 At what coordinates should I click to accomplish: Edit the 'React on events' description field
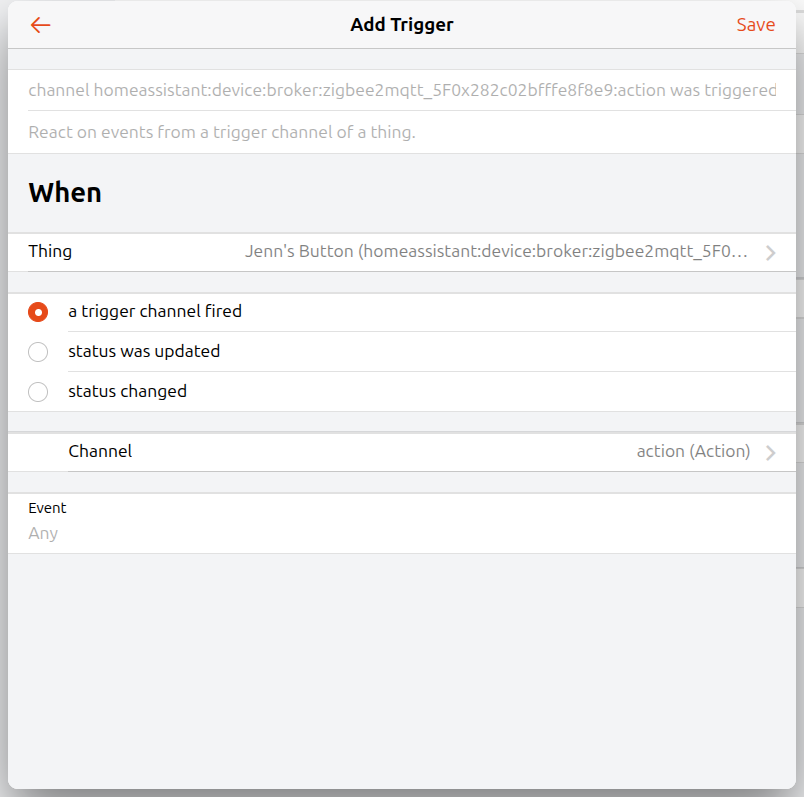click(x=402, y=132)
